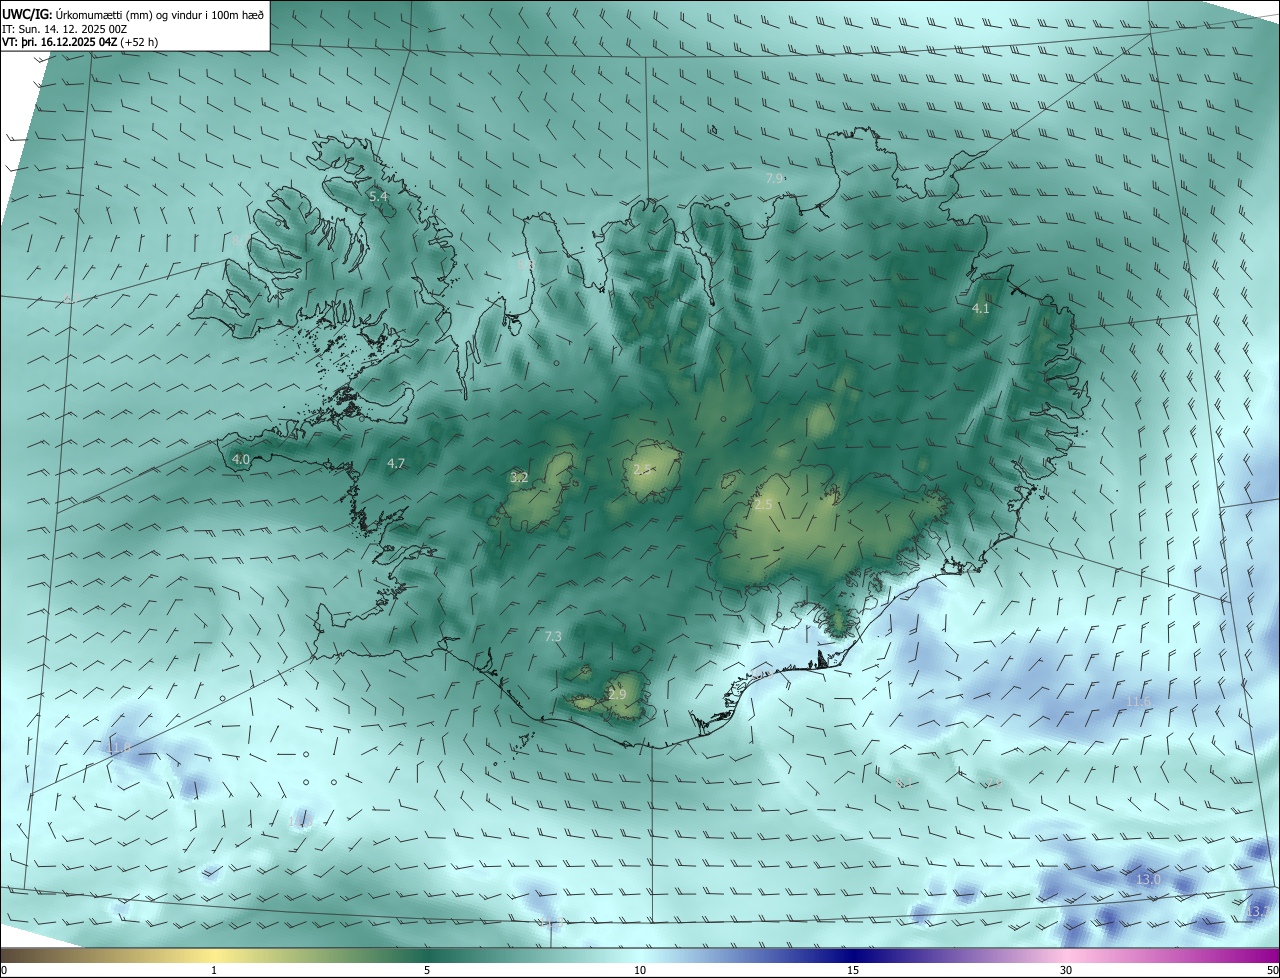Click the 3.2 value on the Langjökull glacier
The image size is (1280, 978).
tap(519, 478)
